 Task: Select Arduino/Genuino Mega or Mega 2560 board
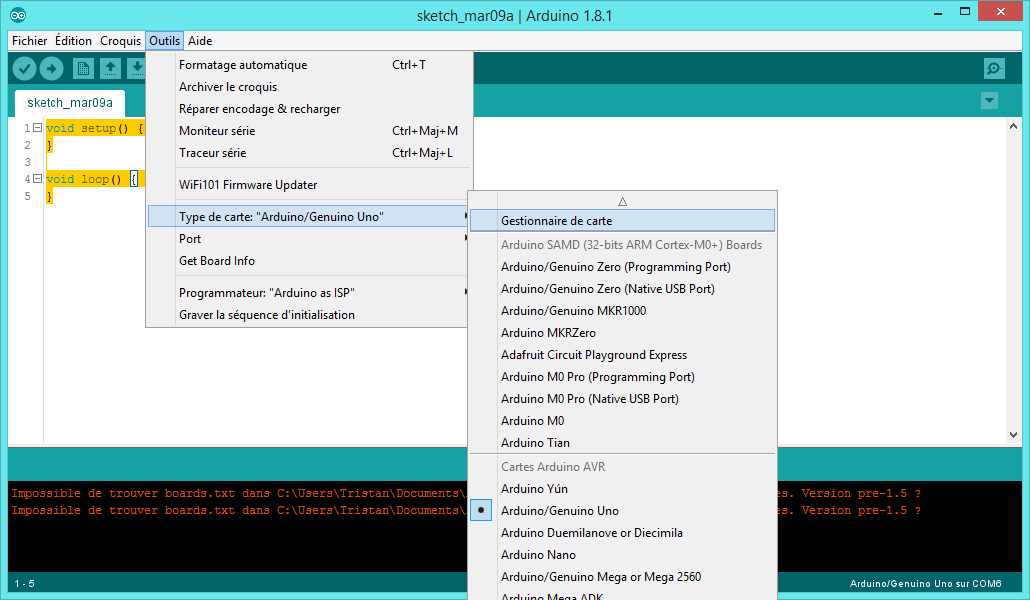point(622,576)
